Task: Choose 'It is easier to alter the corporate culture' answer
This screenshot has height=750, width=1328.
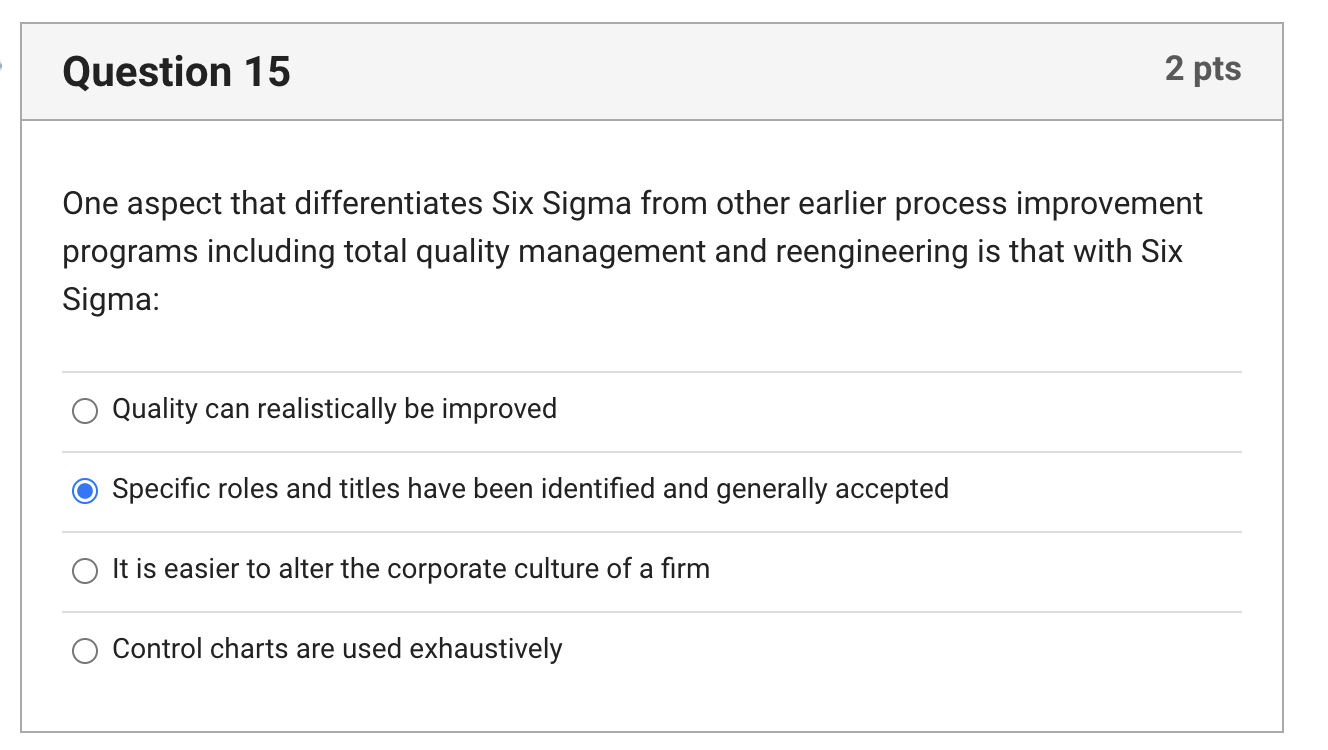Action: (x=85, y=570)
